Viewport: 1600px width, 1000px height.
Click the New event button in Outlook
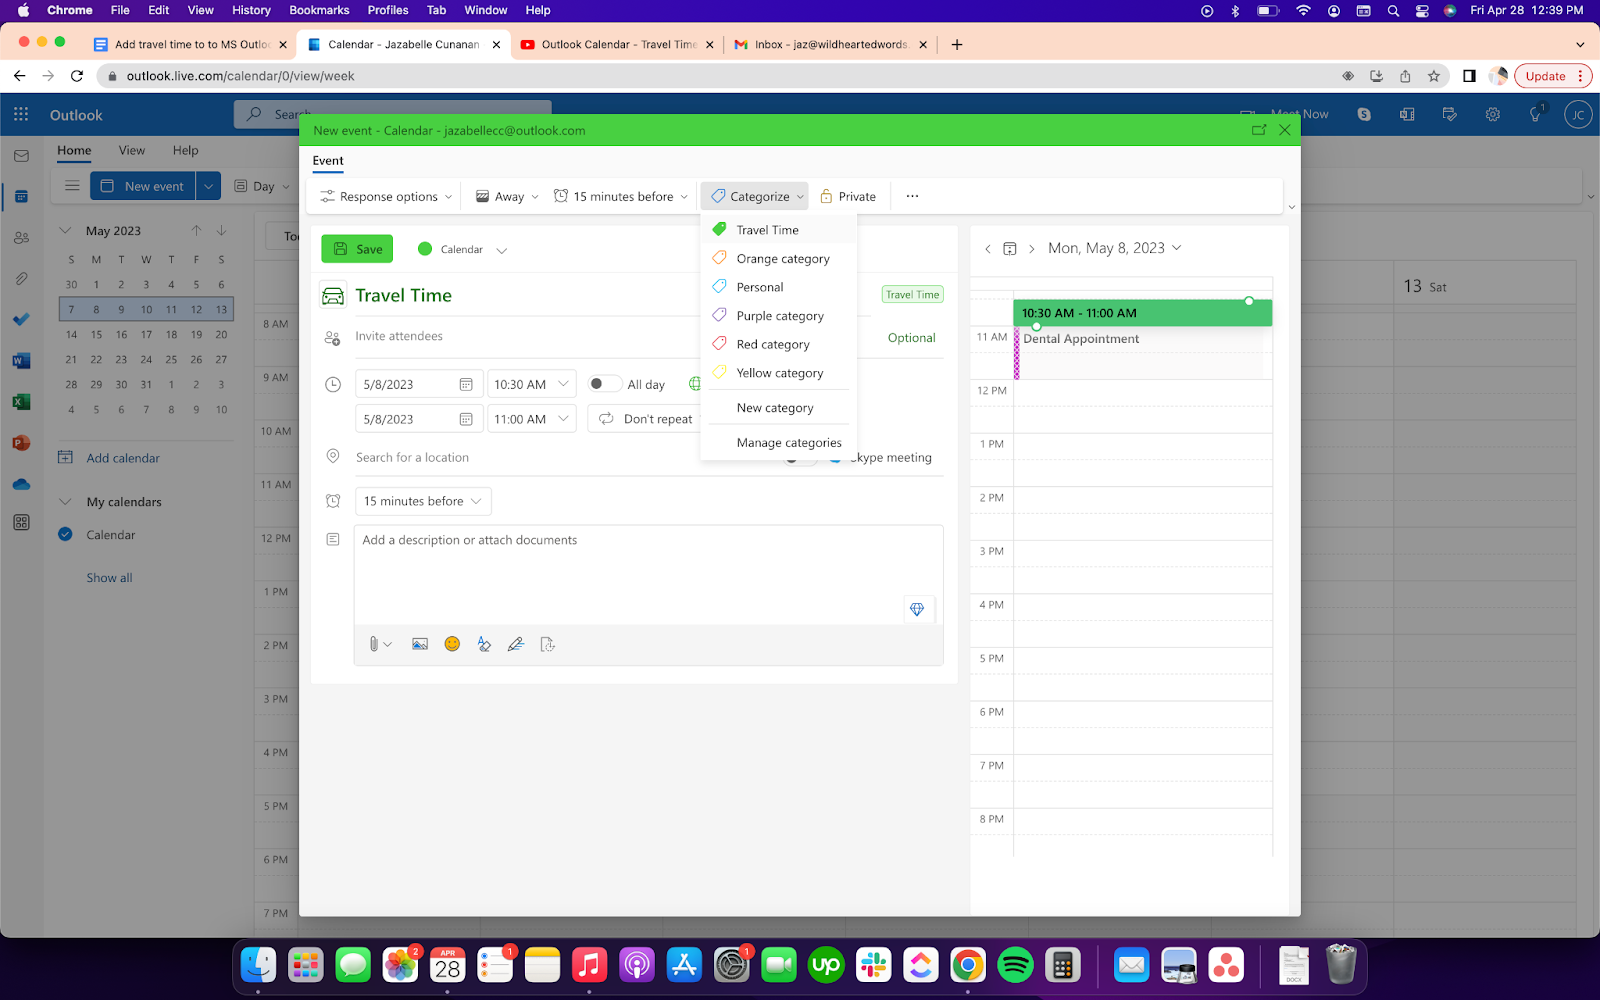[143, 186]
